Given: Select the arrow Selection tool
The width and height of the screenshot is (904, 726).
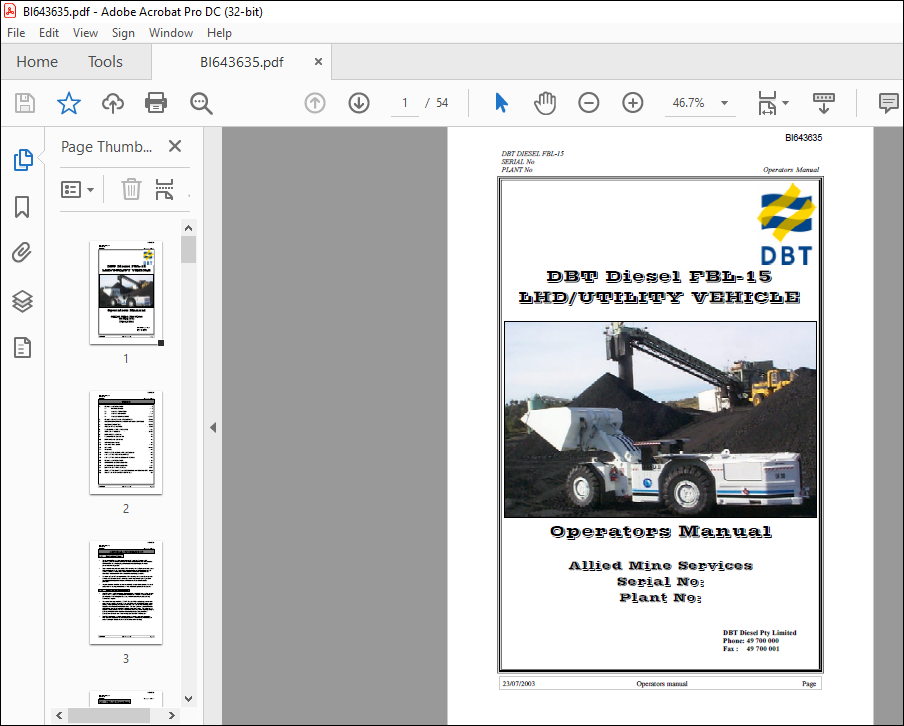Looking at the screenshot, I should coord(501,103).
